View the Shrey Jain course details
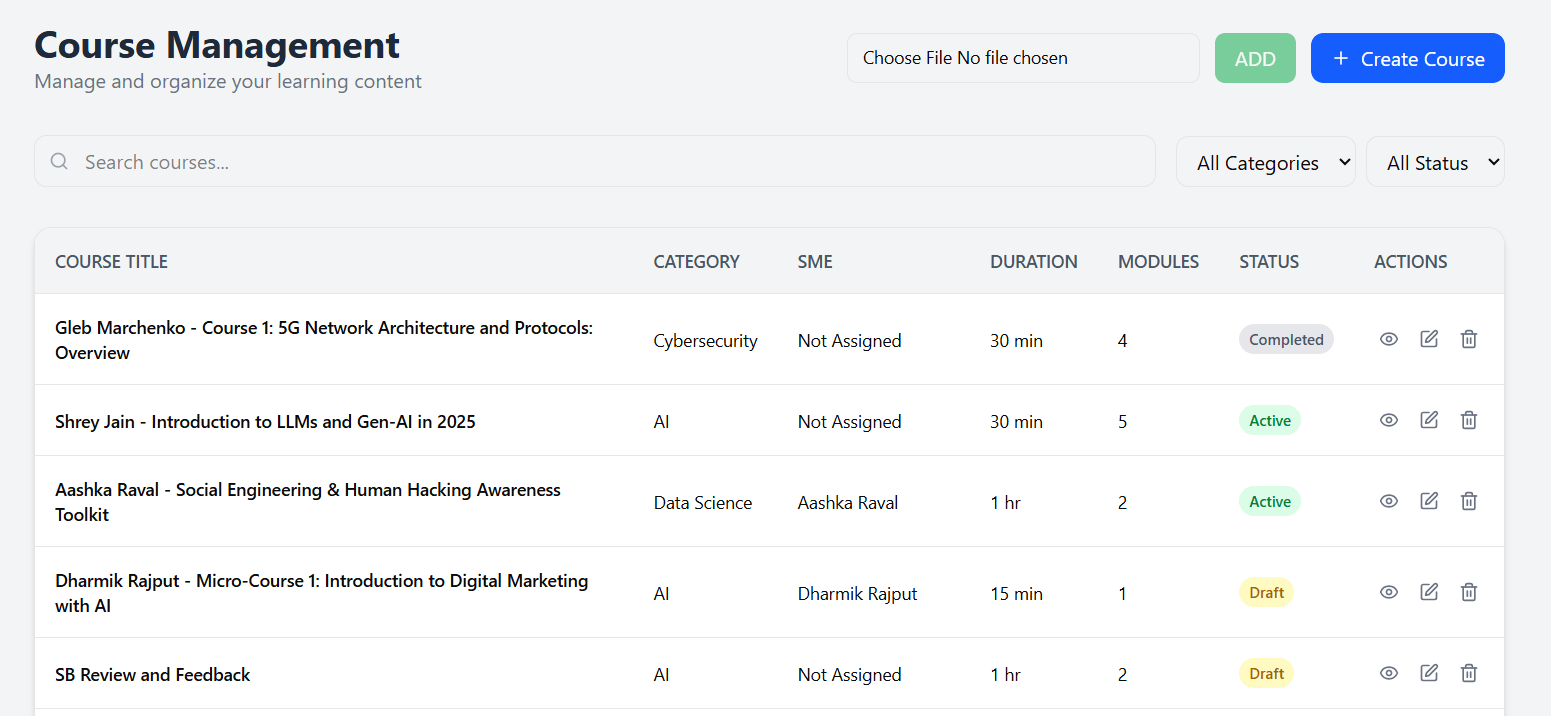 (1388, 420)
